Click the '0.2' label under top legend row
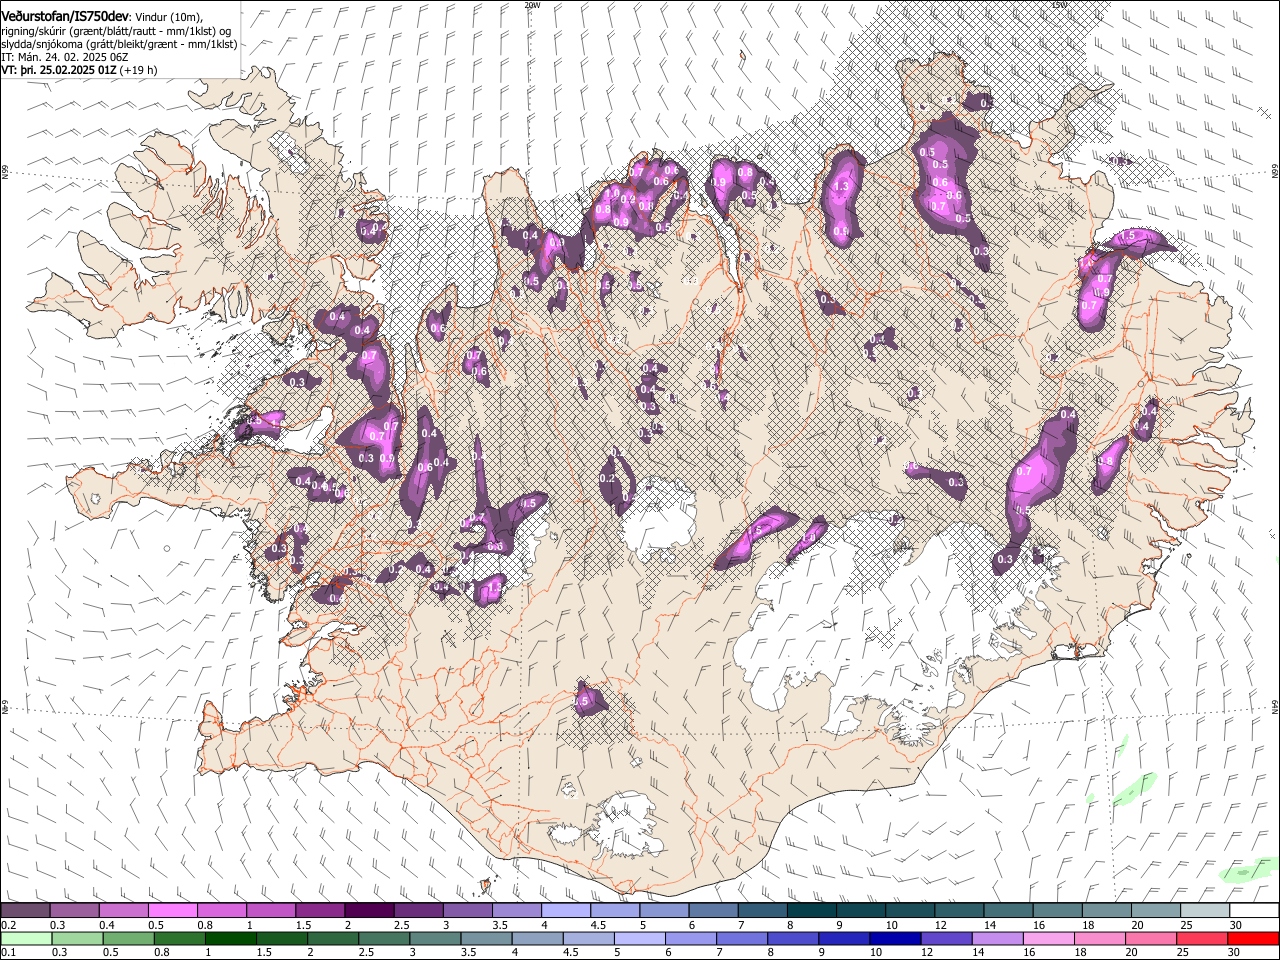This screenshot has height=960, width=1280. [x=8, y=925]
